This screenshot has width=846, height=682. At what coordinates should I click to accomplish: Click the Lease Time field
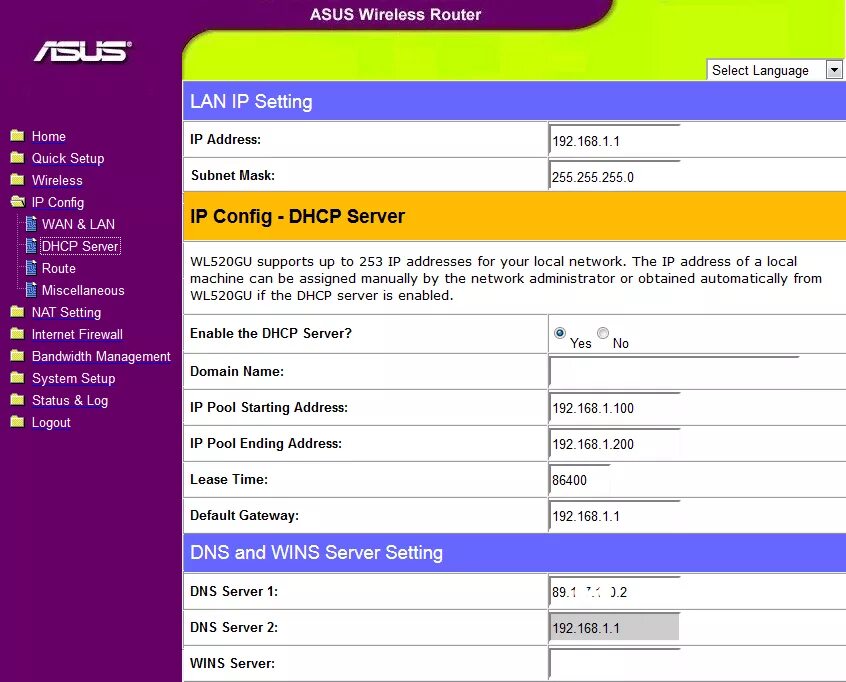pos(579,480)
